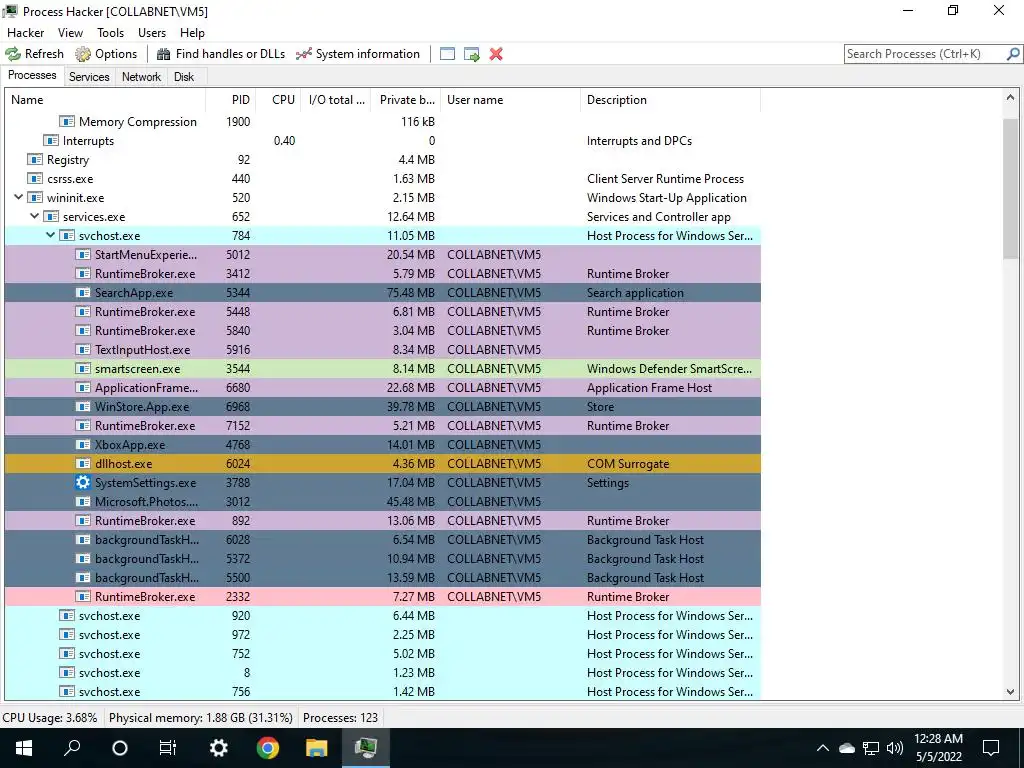This screenshot has height=768, width=1024.
Task: Select the ApplicationFrame... process row
Action: 383,387
